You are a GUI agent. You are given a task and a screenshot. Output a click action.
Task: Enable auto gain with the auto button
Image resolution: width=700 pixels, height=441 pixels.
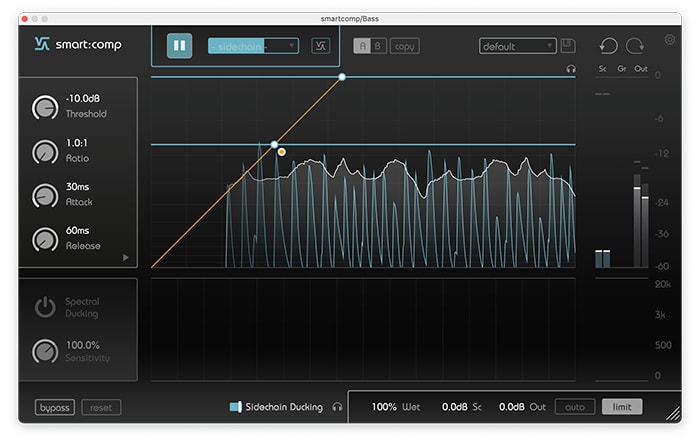pos(575,407)
